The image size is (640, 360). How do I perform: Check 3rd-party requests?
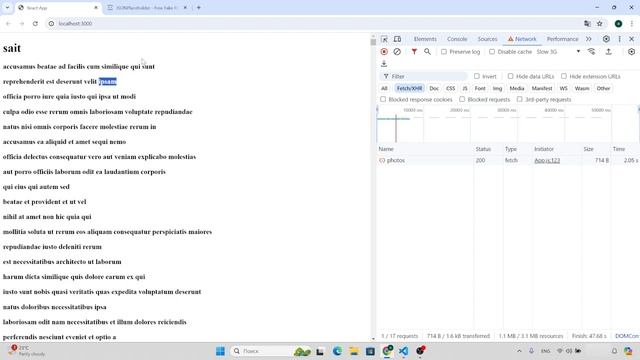click(520, 99)
